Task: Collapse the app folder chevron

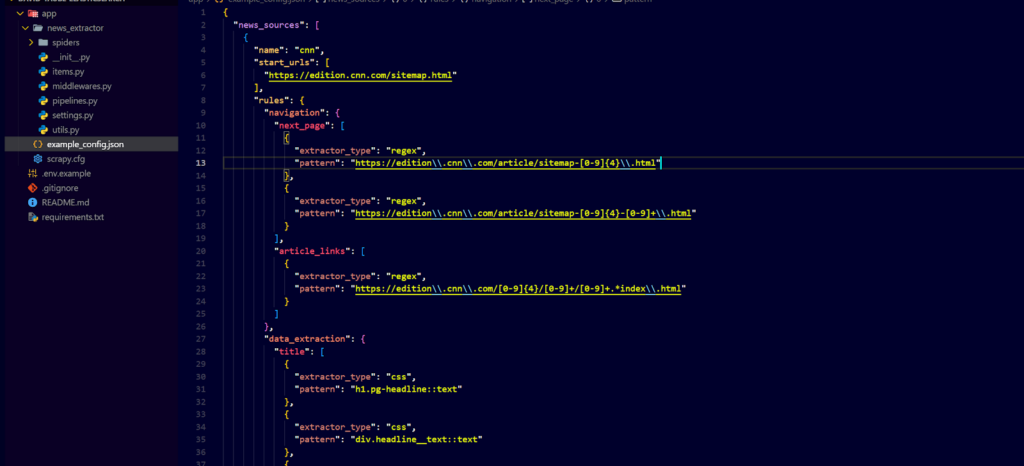Action: tap(18, 14)
